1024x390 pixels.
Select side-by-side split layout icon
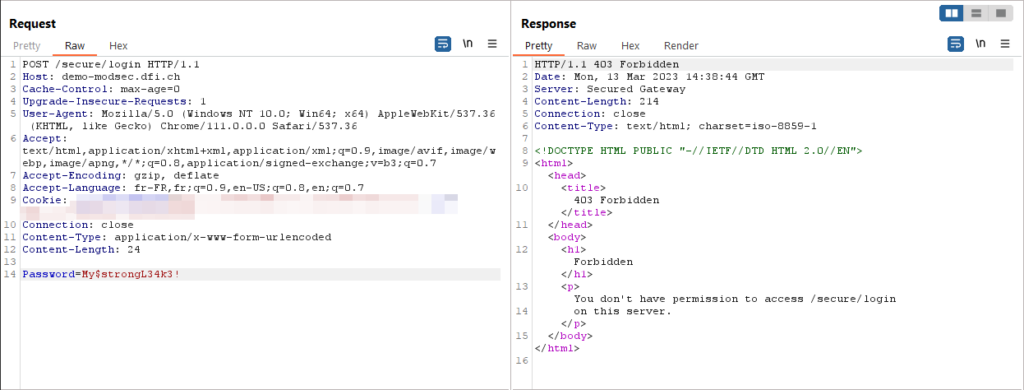tap(952, 13)
